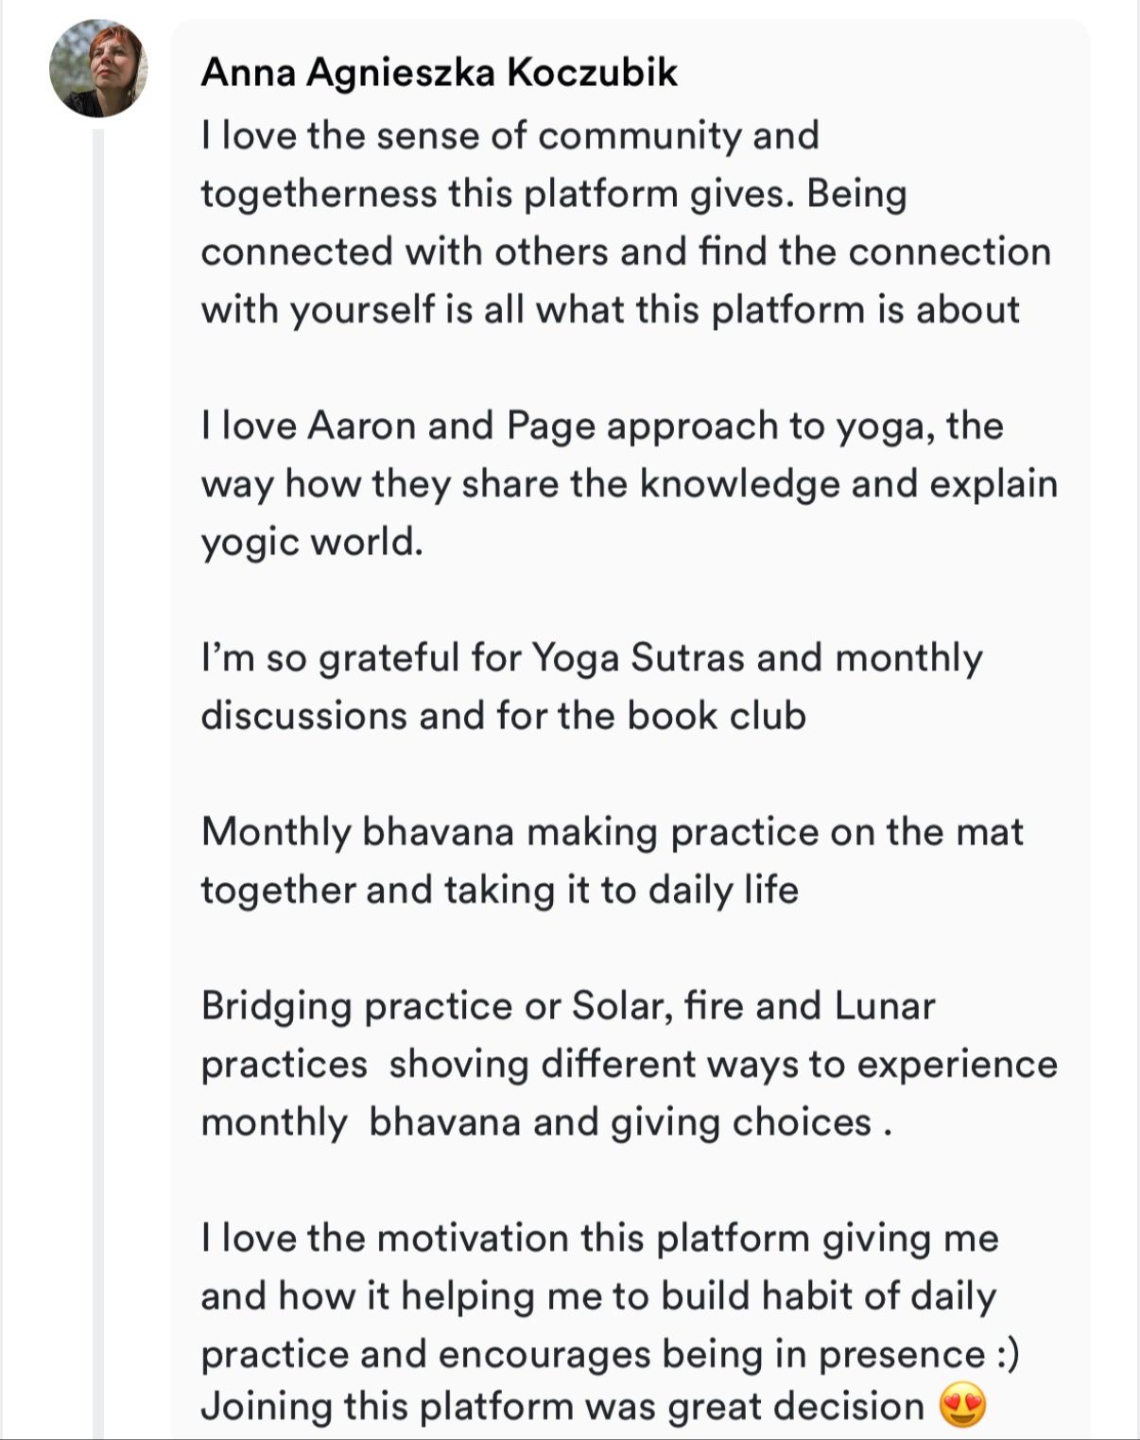Open Anna Agnieszka Koczubik's profile picture
Viewport: 1140px width, 1440px height.
click(x=98, y=69)
